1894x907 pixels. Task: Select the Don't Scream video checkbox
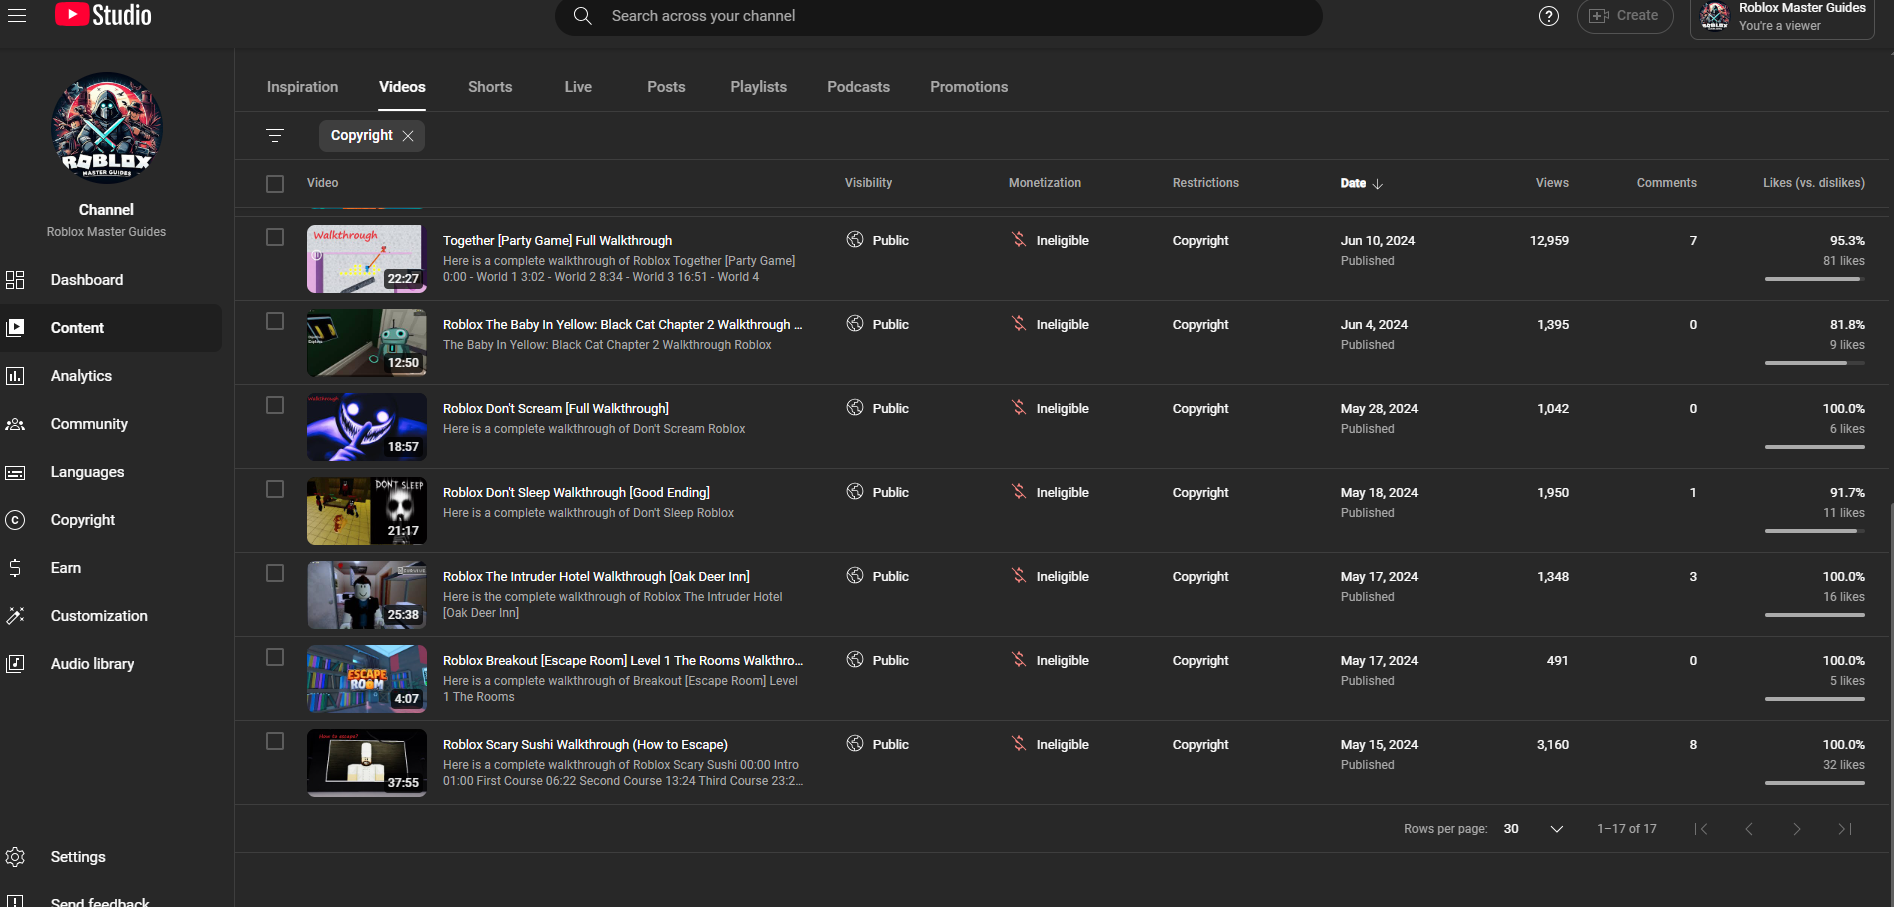tap(275, 405)
